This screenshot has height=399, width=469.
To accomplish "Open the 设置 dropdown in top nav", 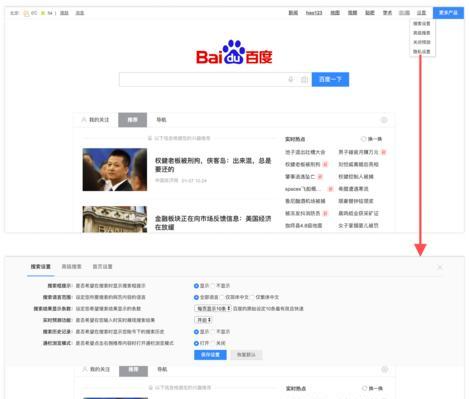I will 421,13.
